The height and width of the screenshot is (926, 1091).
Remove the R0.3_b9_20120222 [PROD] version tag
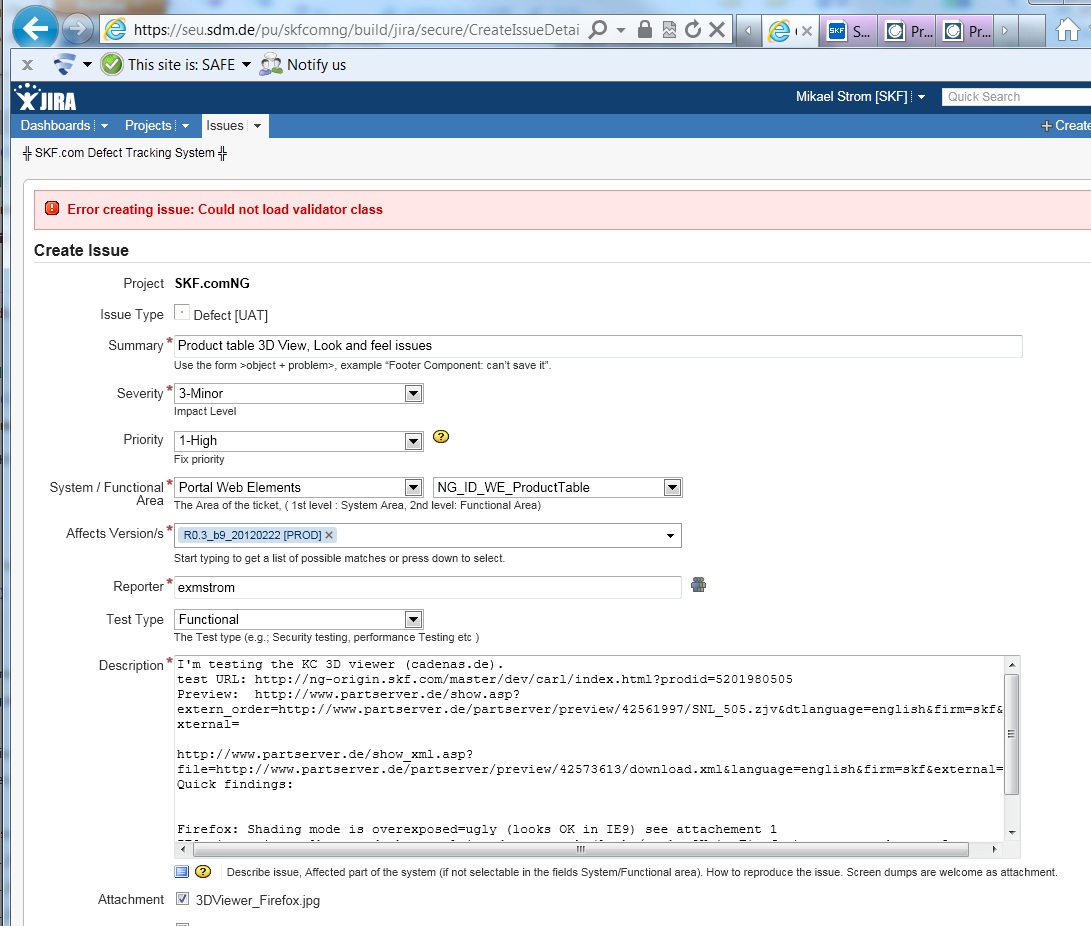[x=329, y=535]
